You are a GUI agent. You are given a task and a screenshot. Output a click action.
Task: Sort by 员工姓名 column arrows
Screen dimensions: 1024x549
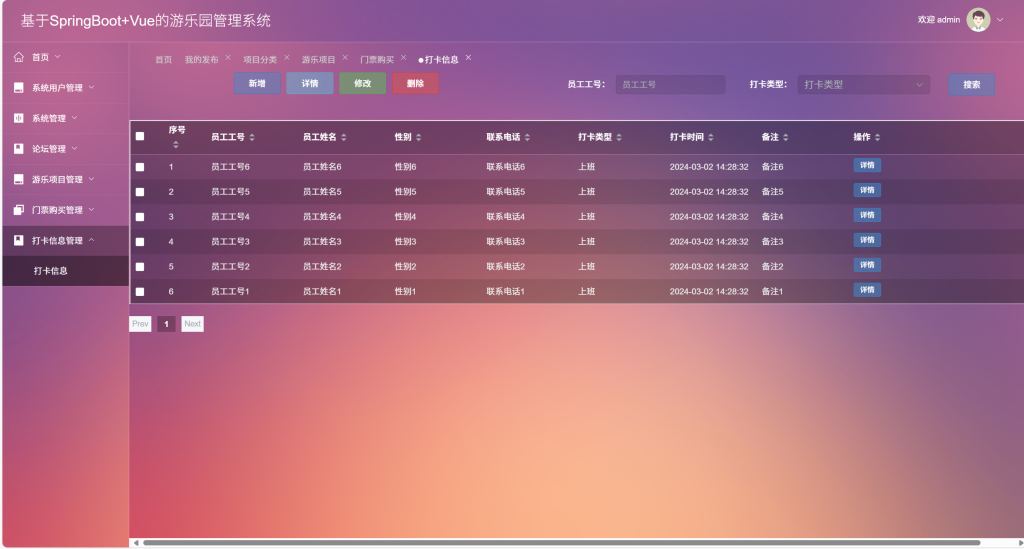tap(344, 137)
